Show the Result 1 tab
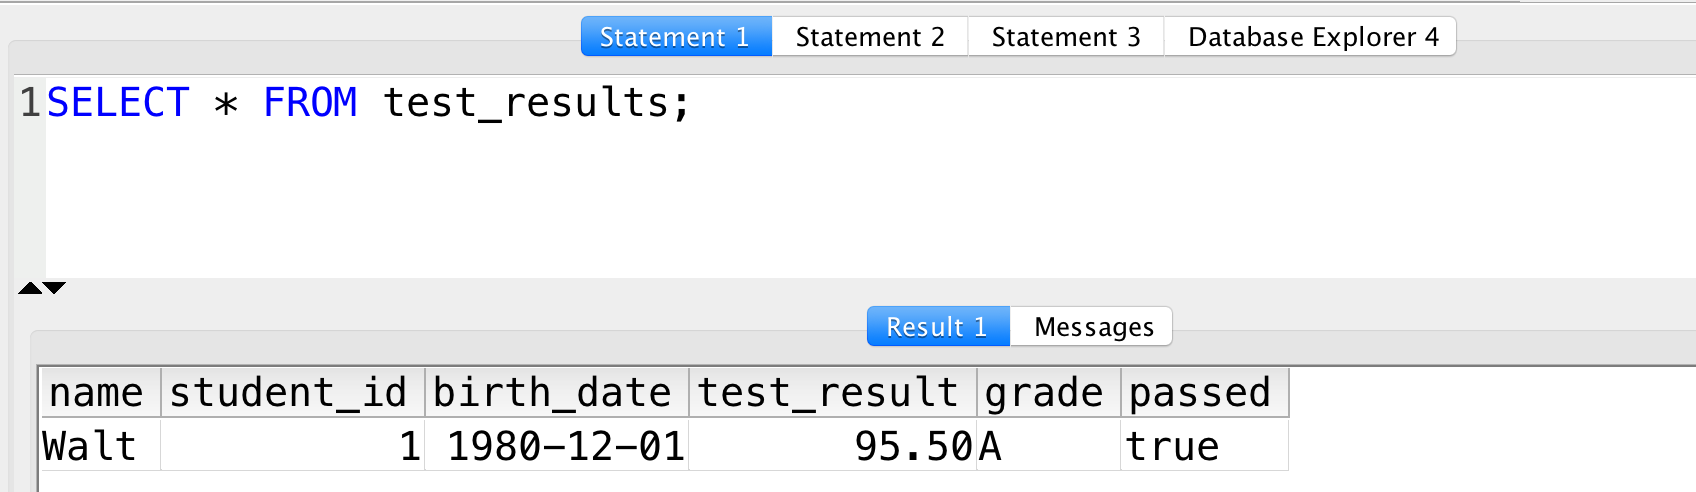 click(x=938, y=327)
